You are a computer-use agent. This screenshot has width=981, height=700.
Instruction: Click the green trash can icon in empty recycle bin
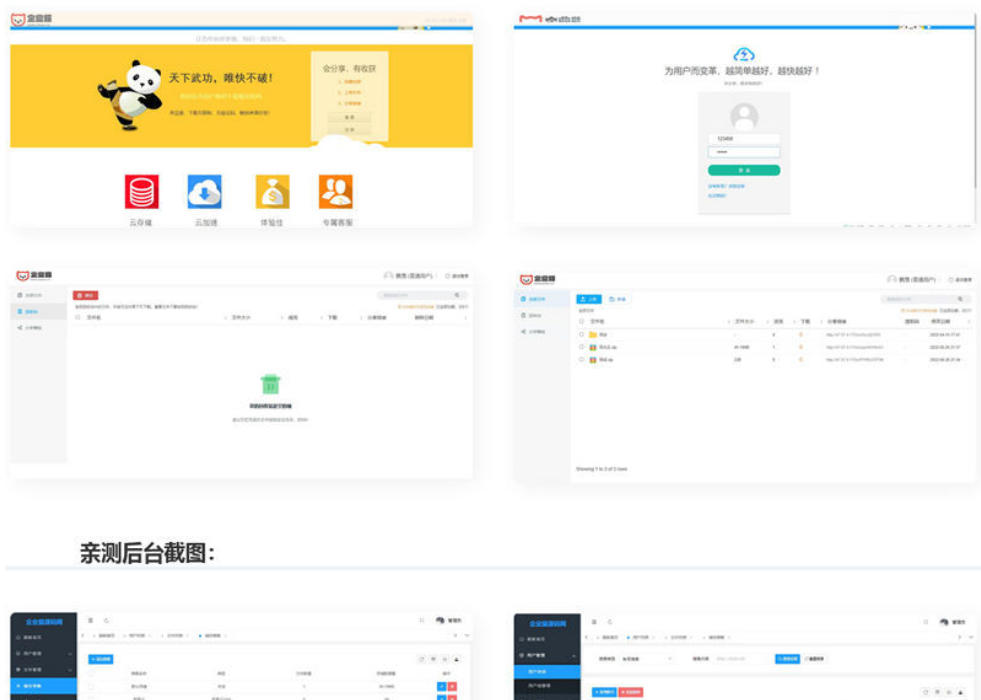coord(270,384)
